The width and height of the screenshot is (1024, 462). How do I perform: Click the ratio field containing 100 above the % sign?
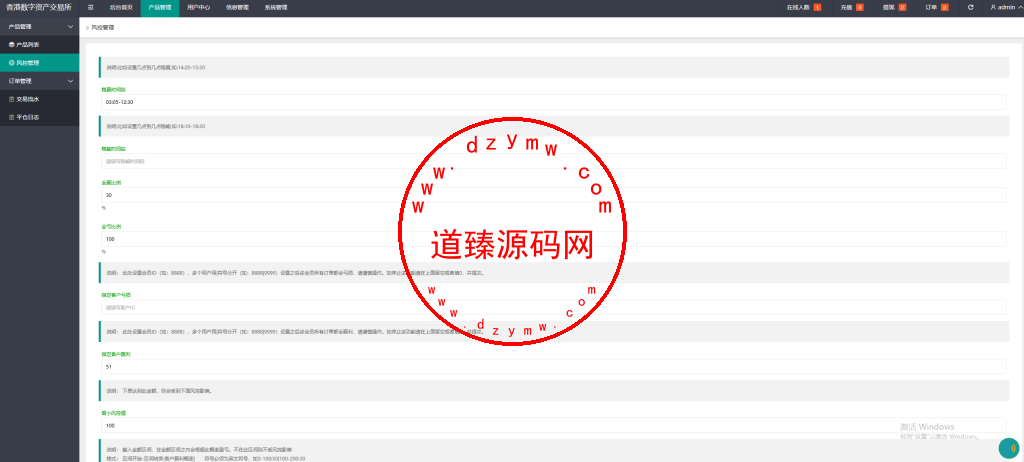554,239
